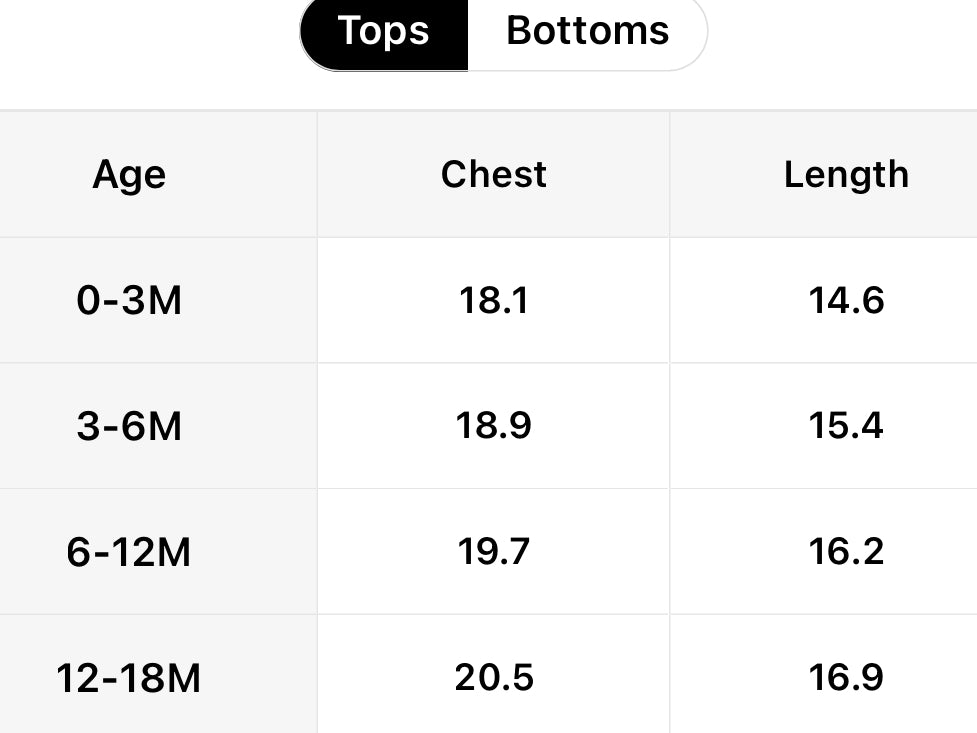The height and width of the screenshot is (733, 977).
Task: Click the Age column header
Action: pos(129,175)
